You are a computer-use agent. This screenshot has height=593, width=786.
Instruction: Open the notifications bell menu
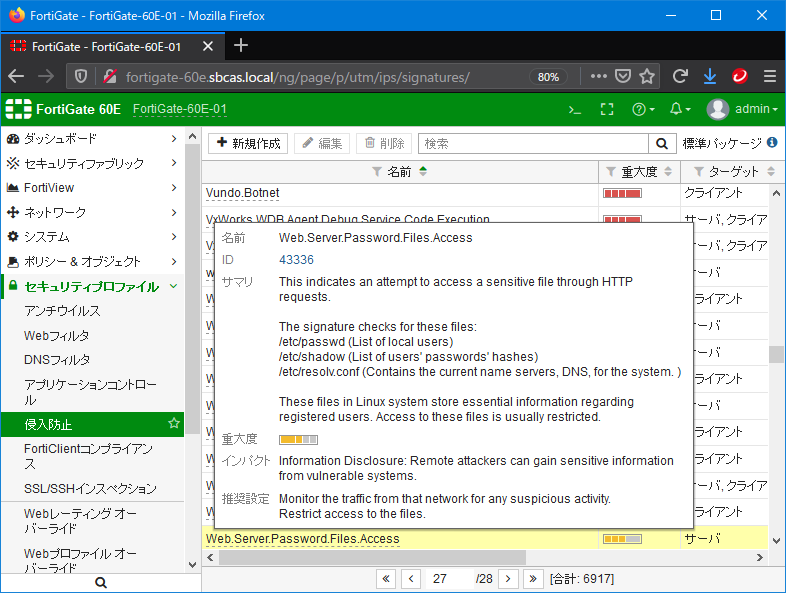tap(680, 109)
